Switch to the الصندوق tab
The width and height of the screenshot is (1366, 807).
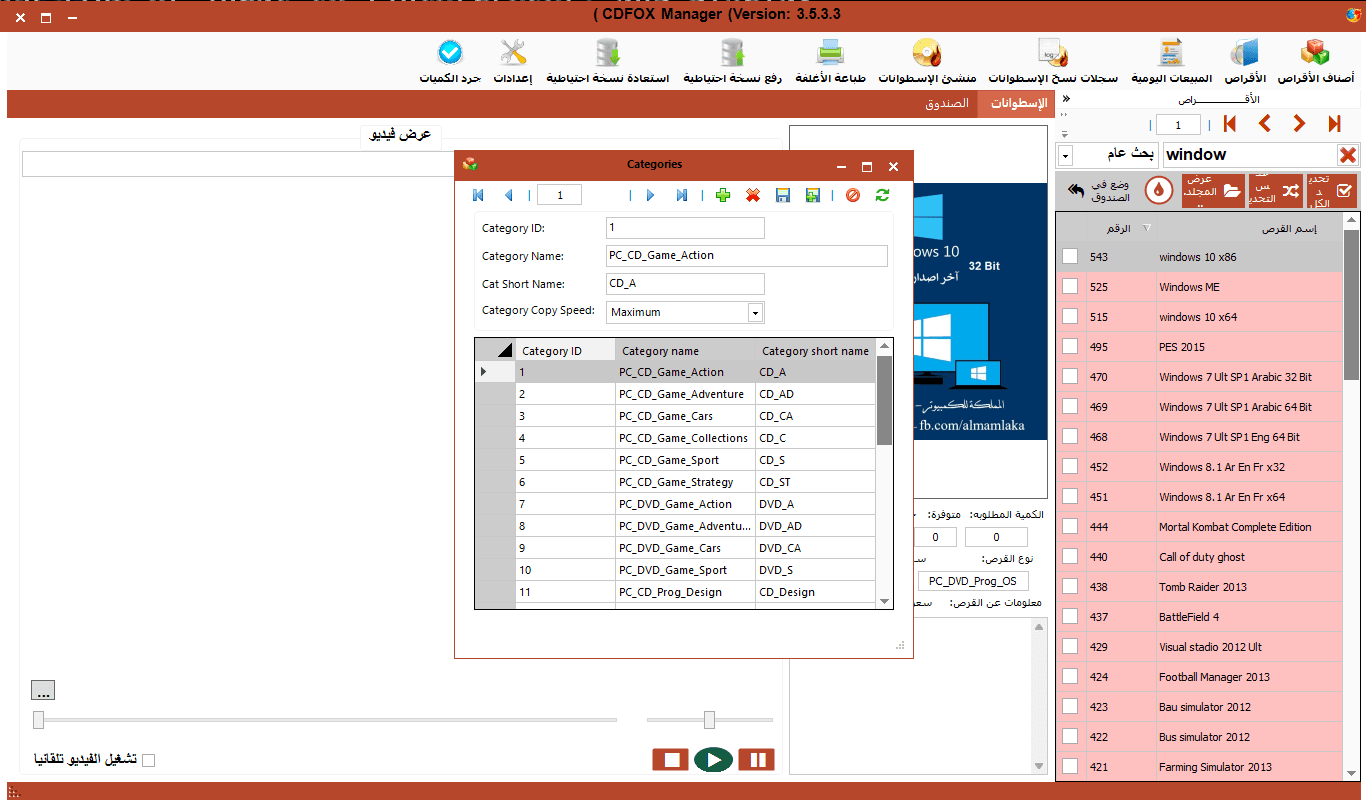pos(947,104)
